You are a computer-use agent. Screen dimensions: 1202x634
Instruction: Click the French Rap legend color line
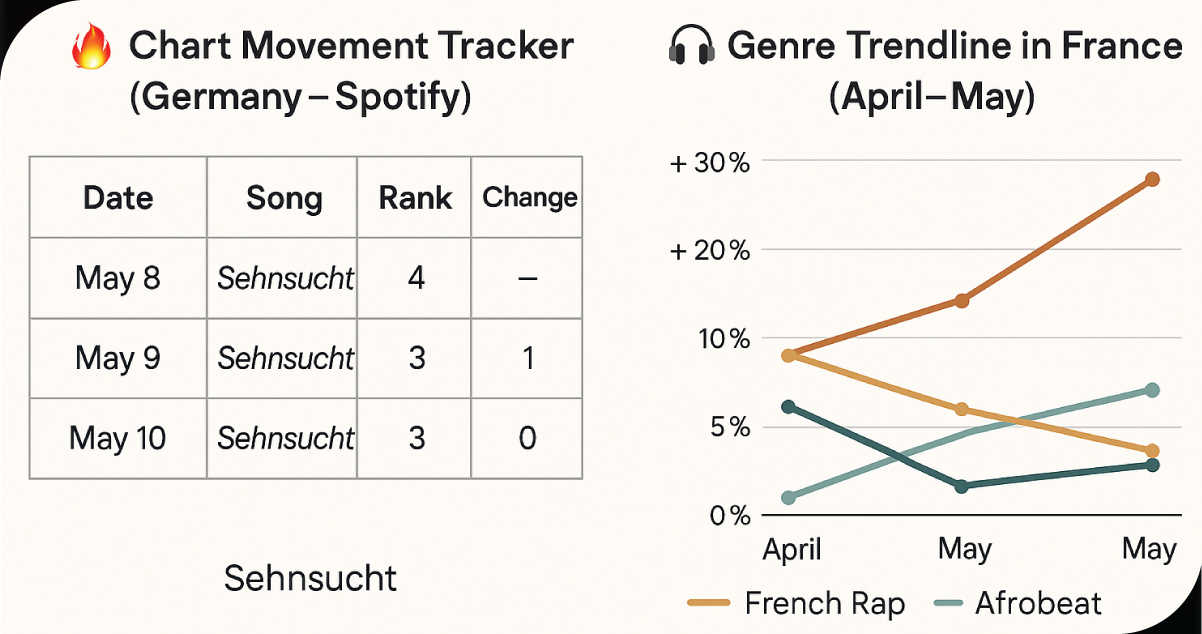(x=711, y=603)
